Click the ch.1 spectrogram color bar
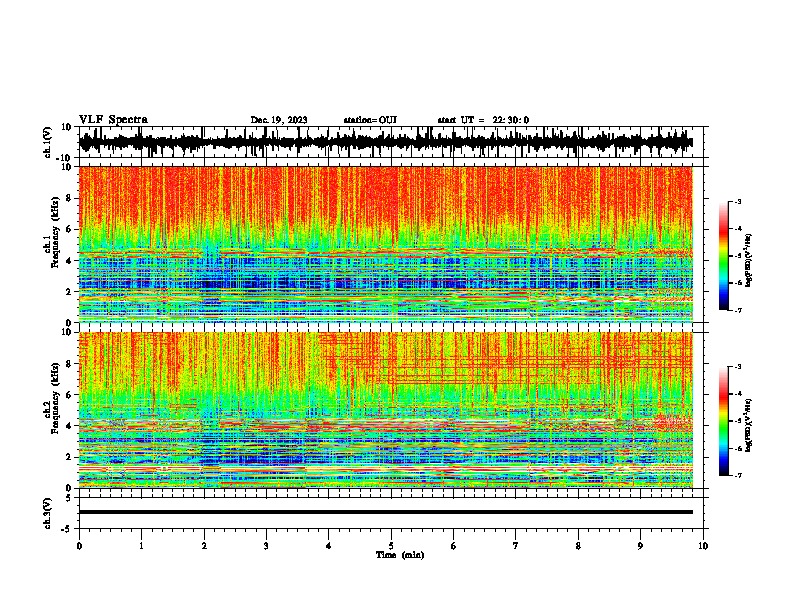The image size is (792, 612). click(x=723, y=256)
